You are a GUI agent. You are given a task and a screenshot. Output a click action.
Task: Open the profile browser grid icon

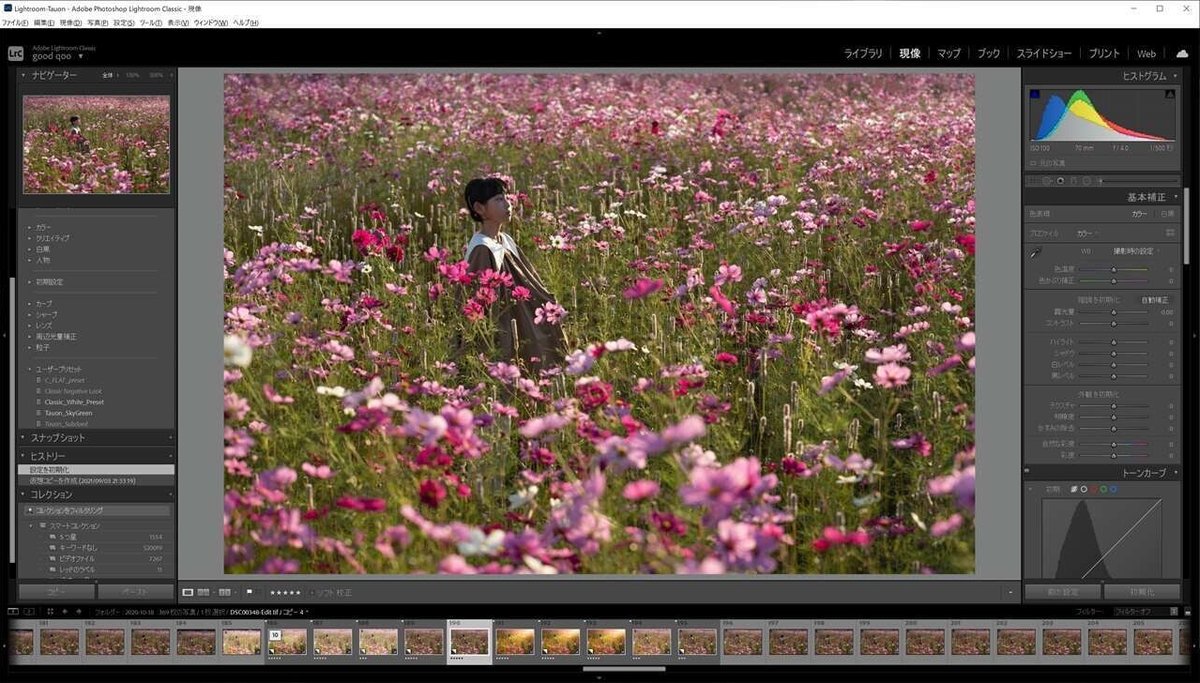point(1170,232)
